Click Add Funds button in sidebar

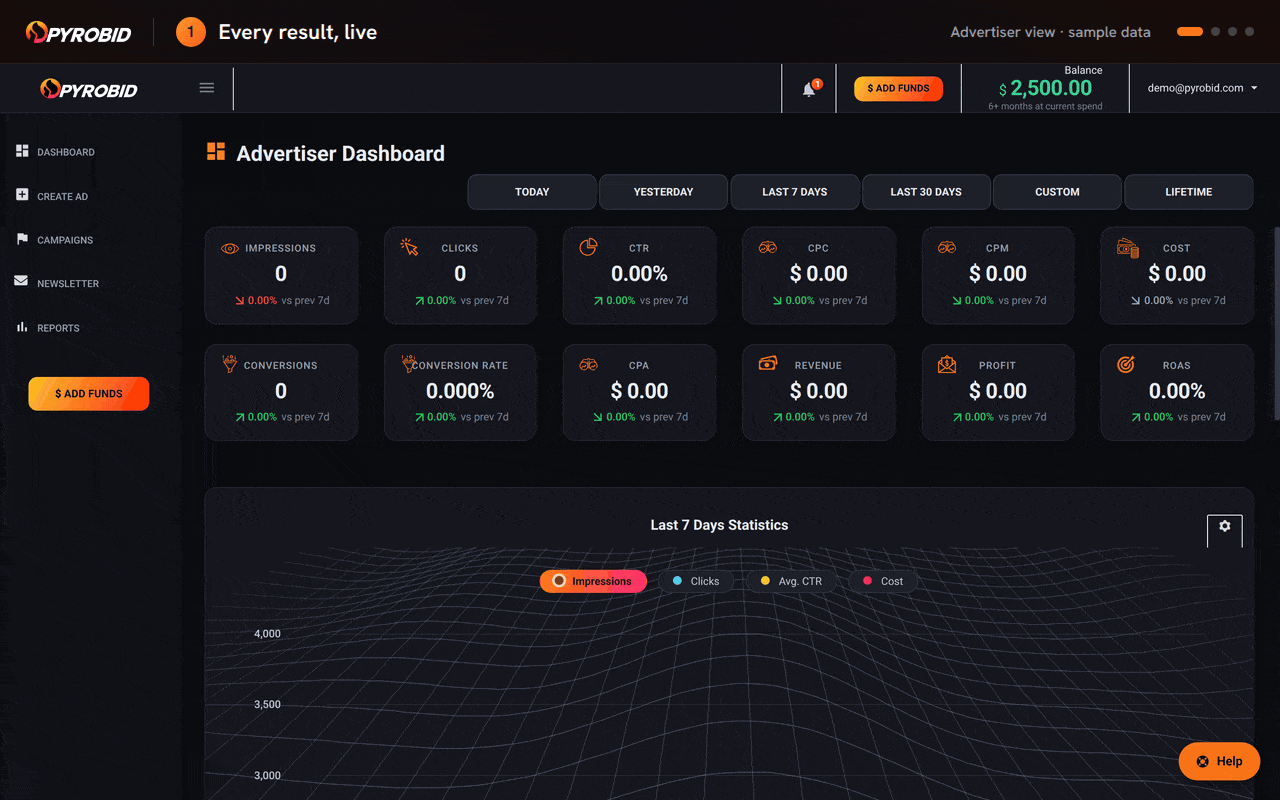point(89,394)
